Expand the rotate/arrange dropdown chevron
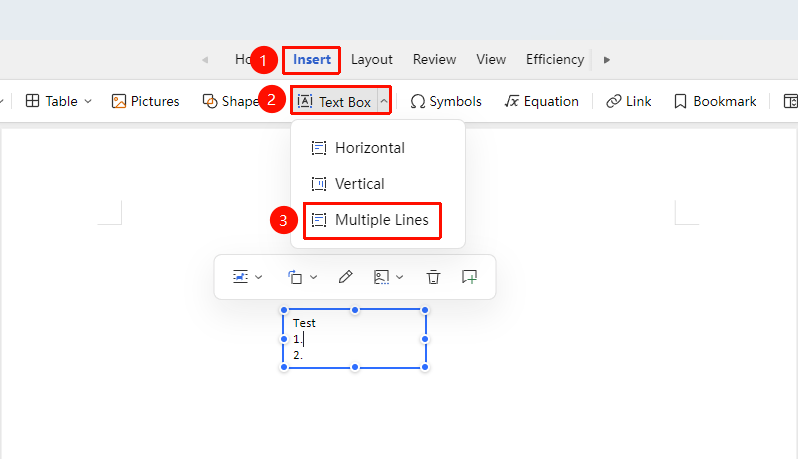This screenshot has width=798, height=459. tap(314, 277)
